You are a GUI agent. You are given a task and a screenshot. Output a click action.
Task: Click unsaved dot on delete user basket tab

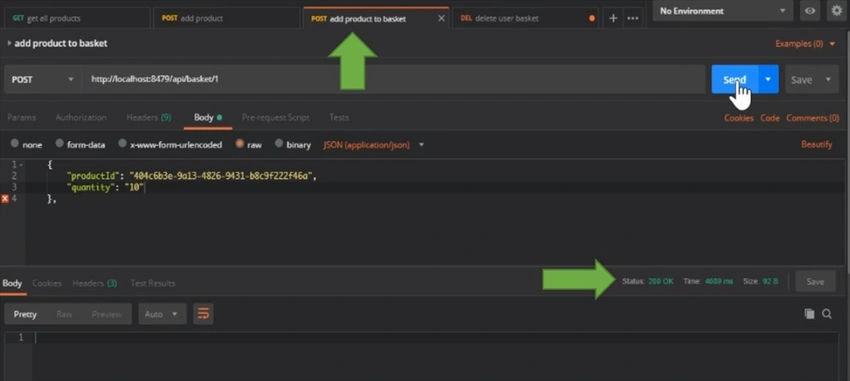(591, 18)
